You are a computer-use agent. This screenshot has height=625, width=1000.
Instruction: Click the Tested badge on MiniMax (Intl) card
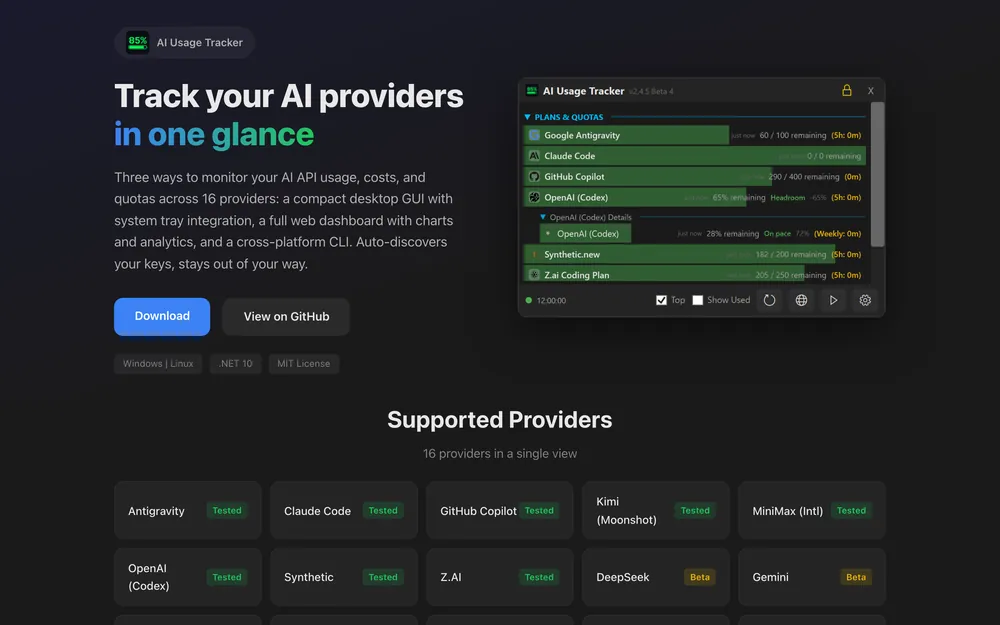(x=851, y=510)
